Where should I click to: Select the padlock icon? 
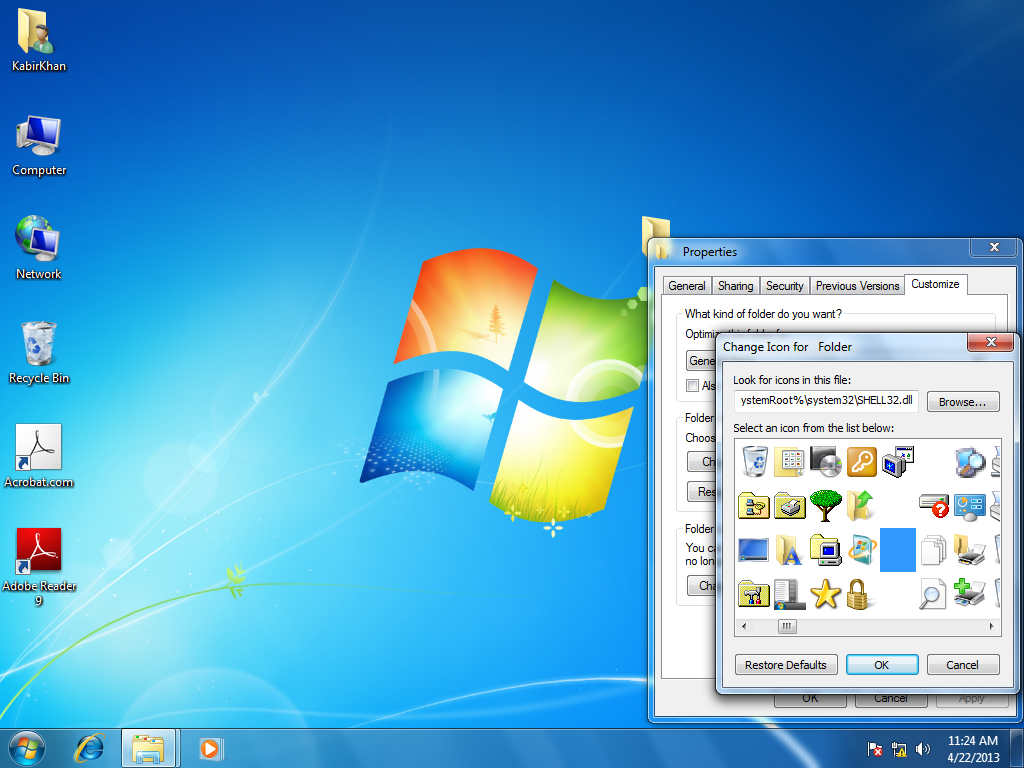[858, 594]
